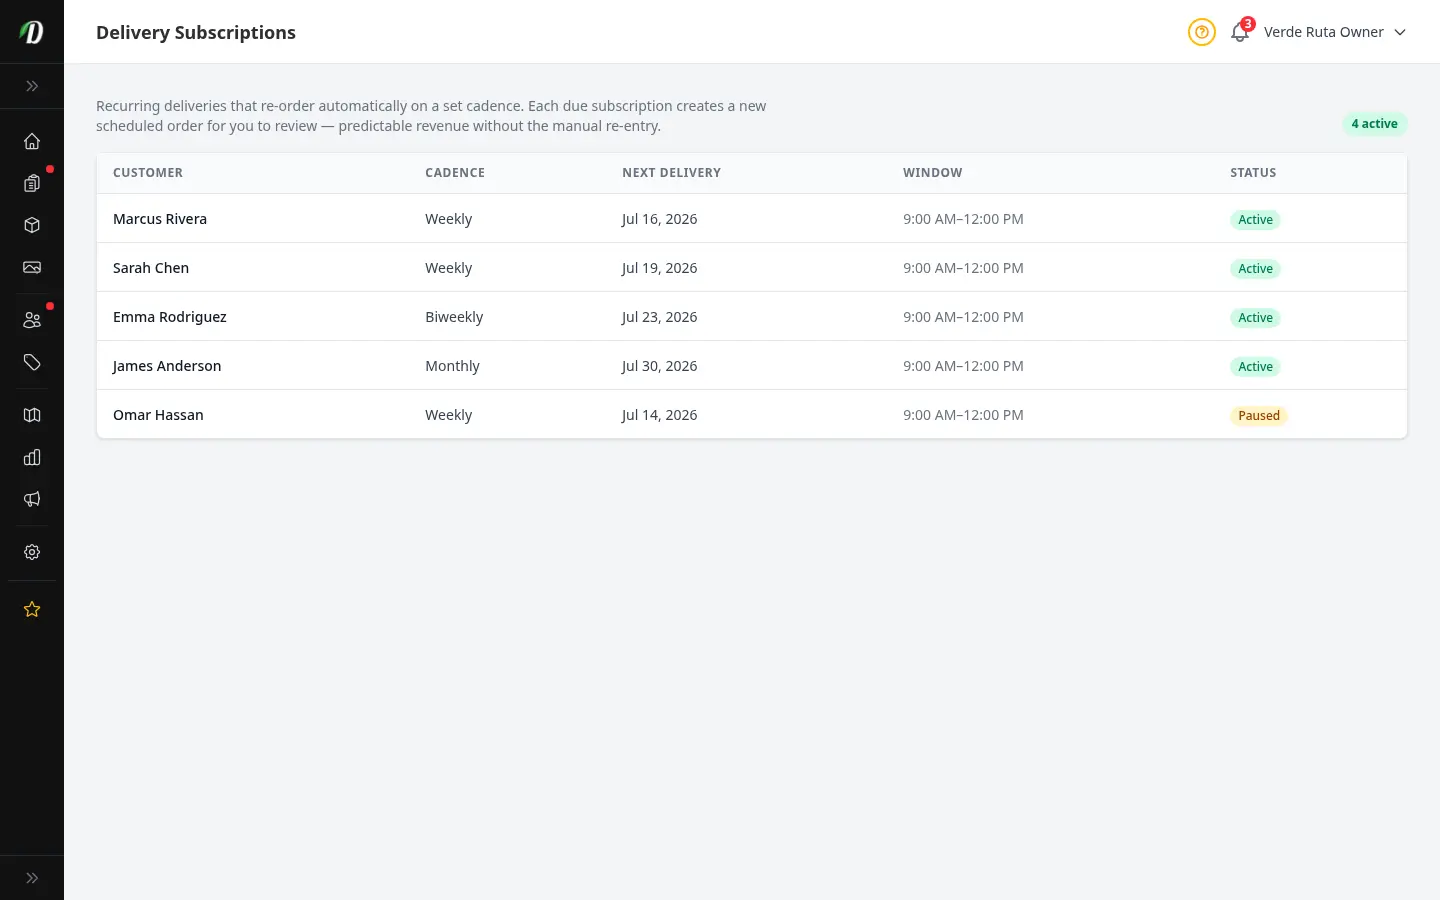The image size is (1440, 900).
Task: Open the orders clipboard icon
Action: coord(32,183)
